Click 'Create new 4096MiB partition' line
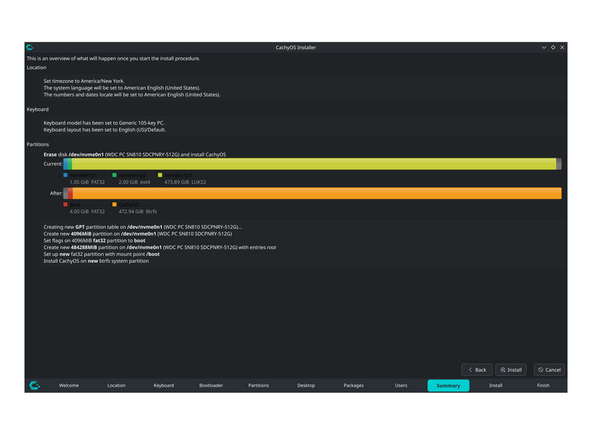This screenshot has width=592, height=444. [x=138, y=234]
